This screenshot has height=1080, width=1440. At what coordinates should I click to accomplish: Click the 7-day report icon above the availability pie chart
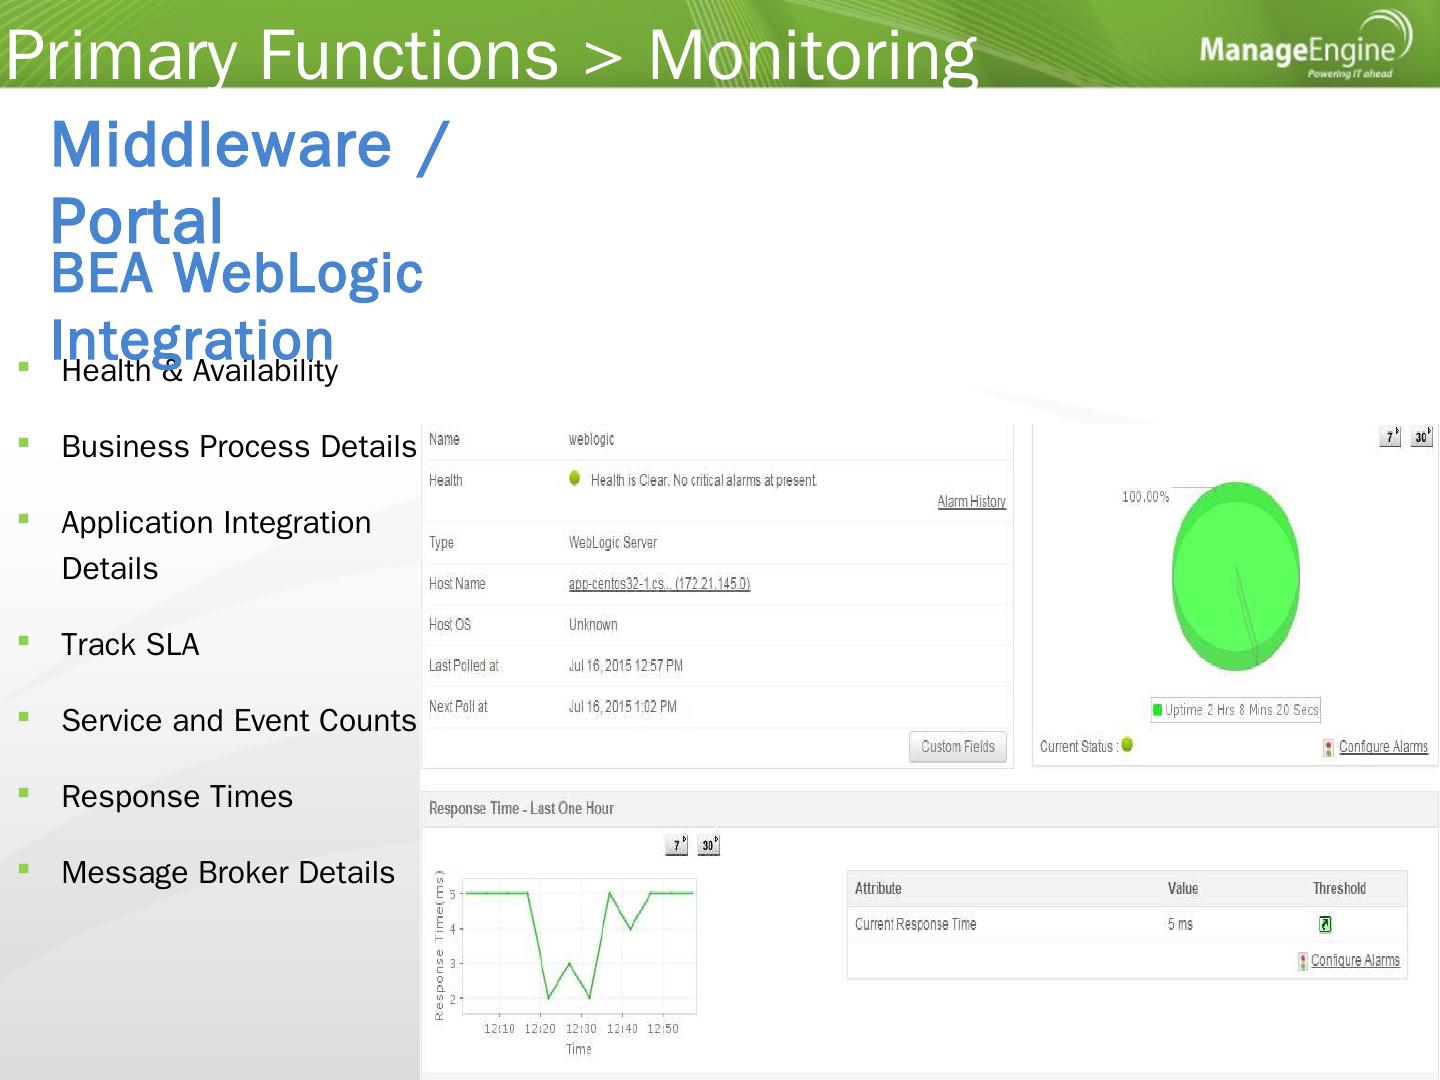(1390, 436)
